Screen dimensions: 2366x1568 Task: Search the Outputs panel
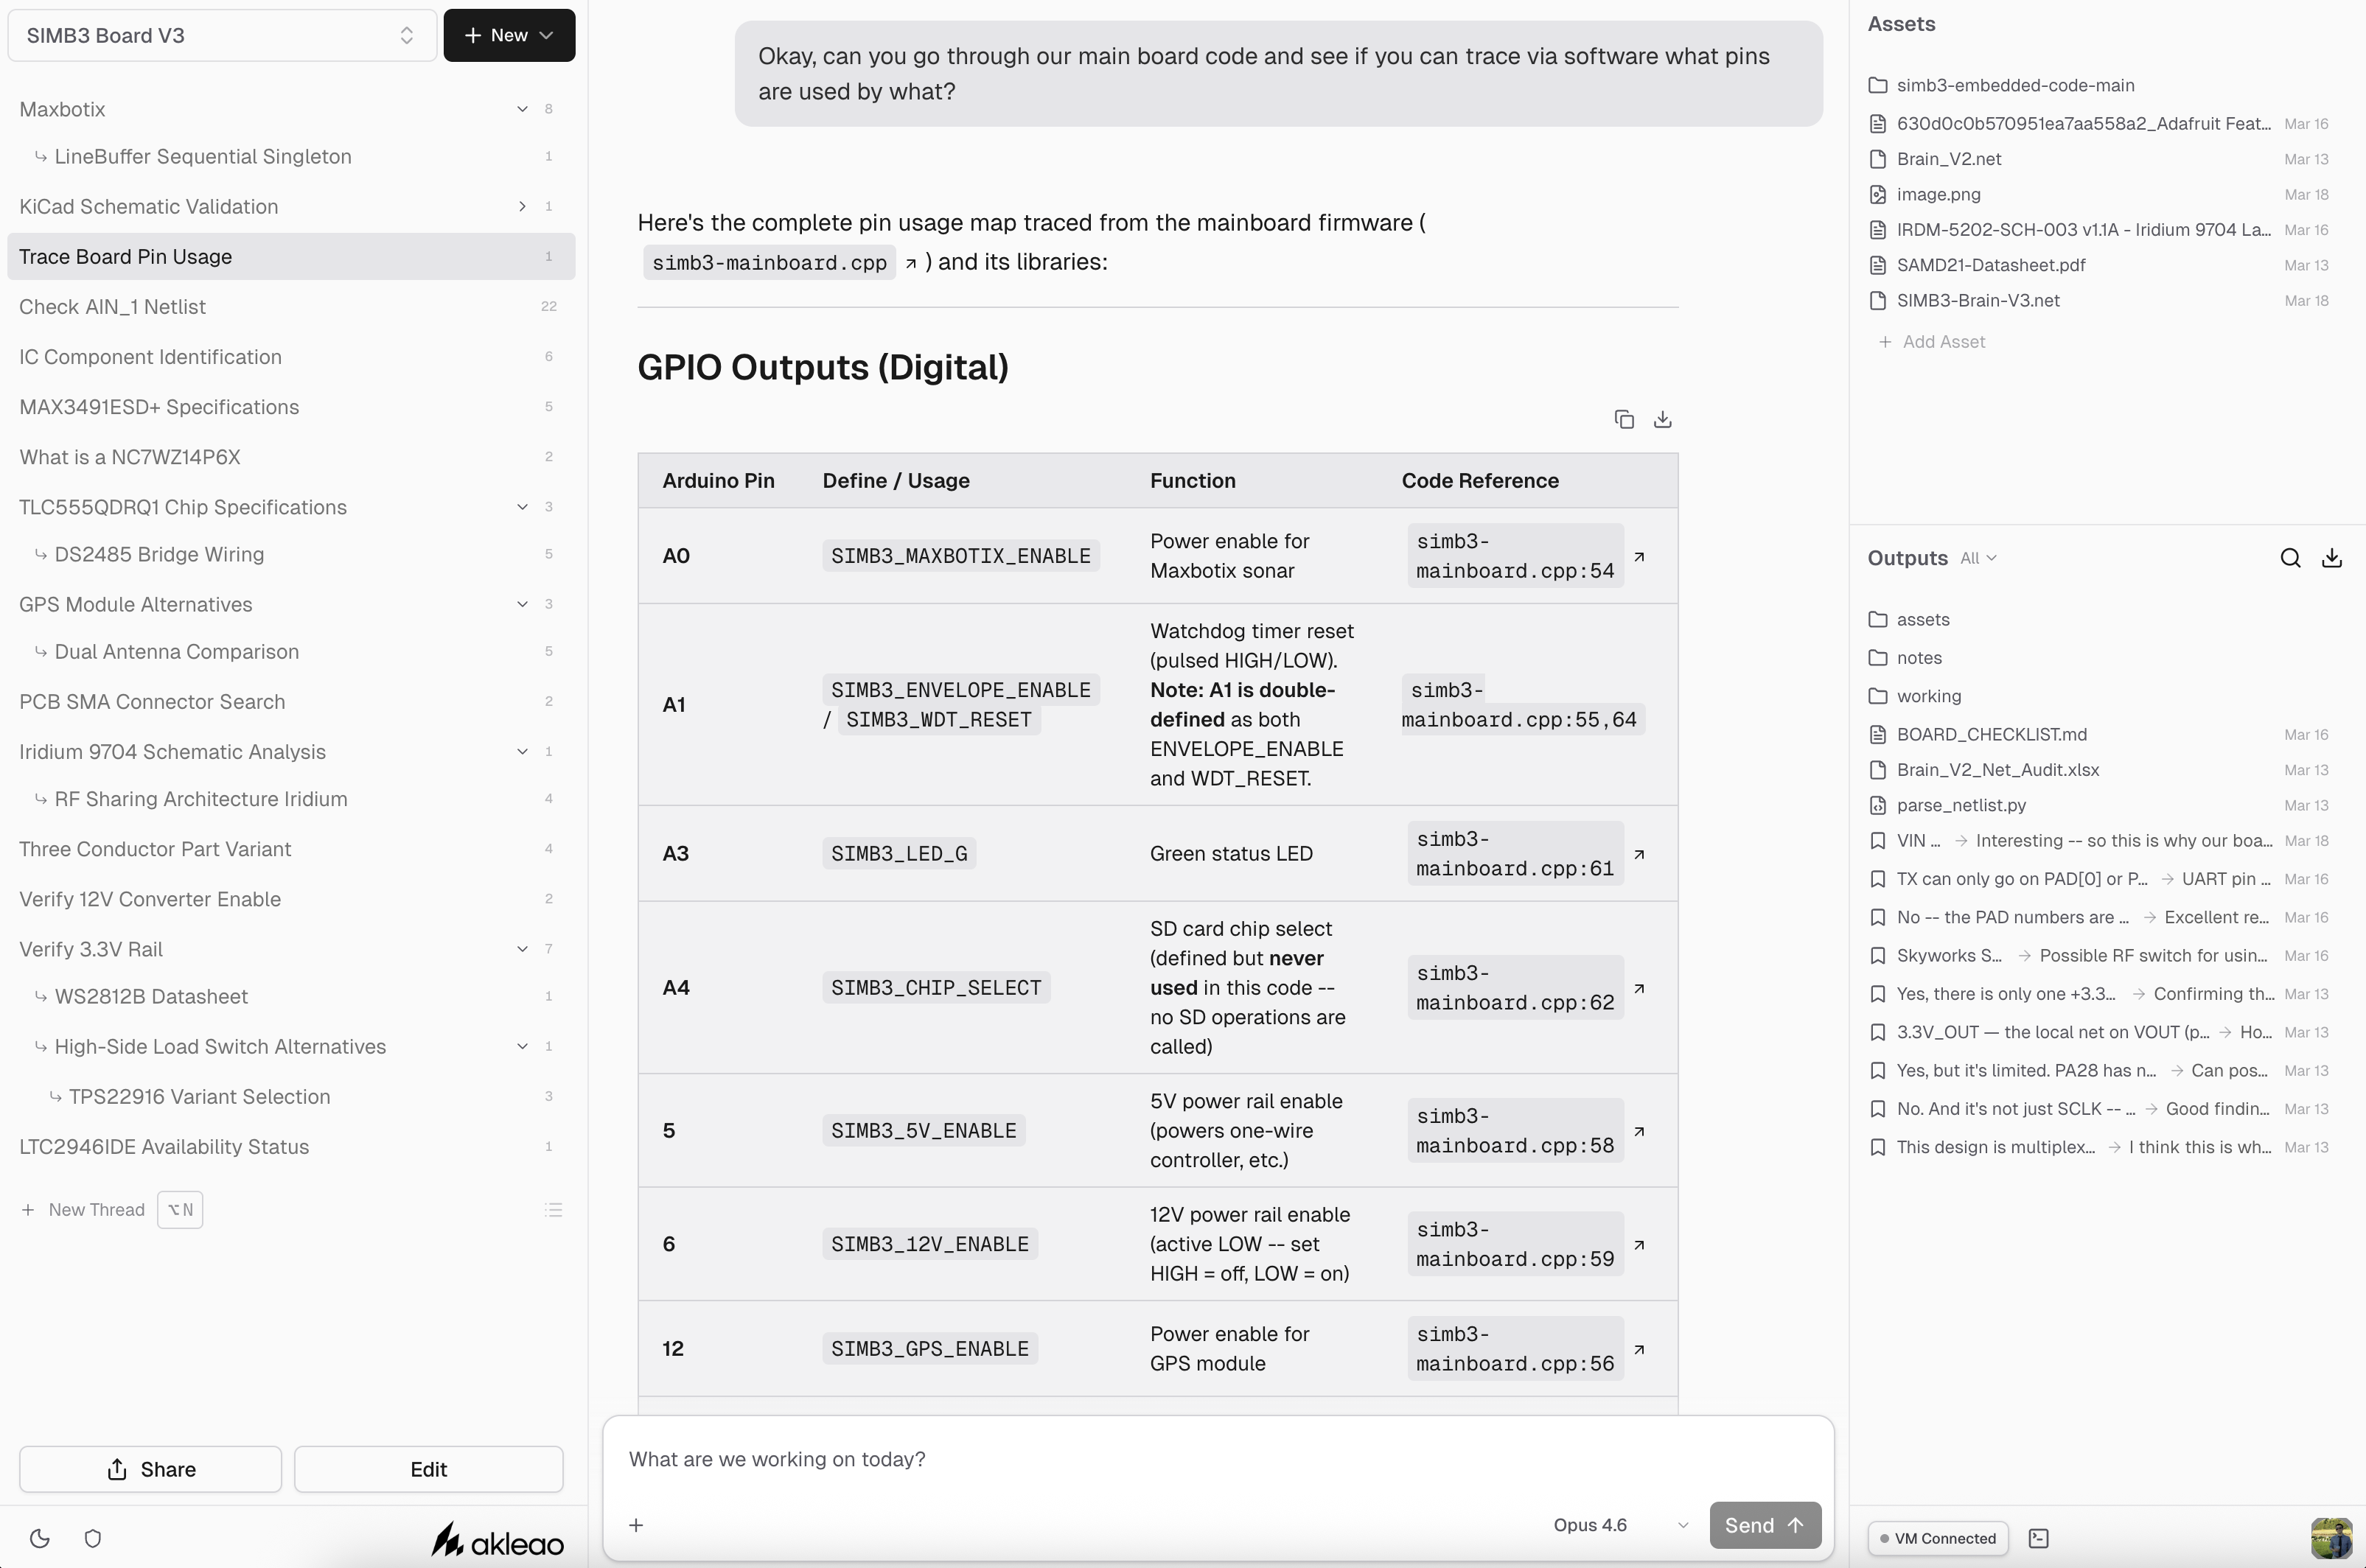[x=2290, y=558]
